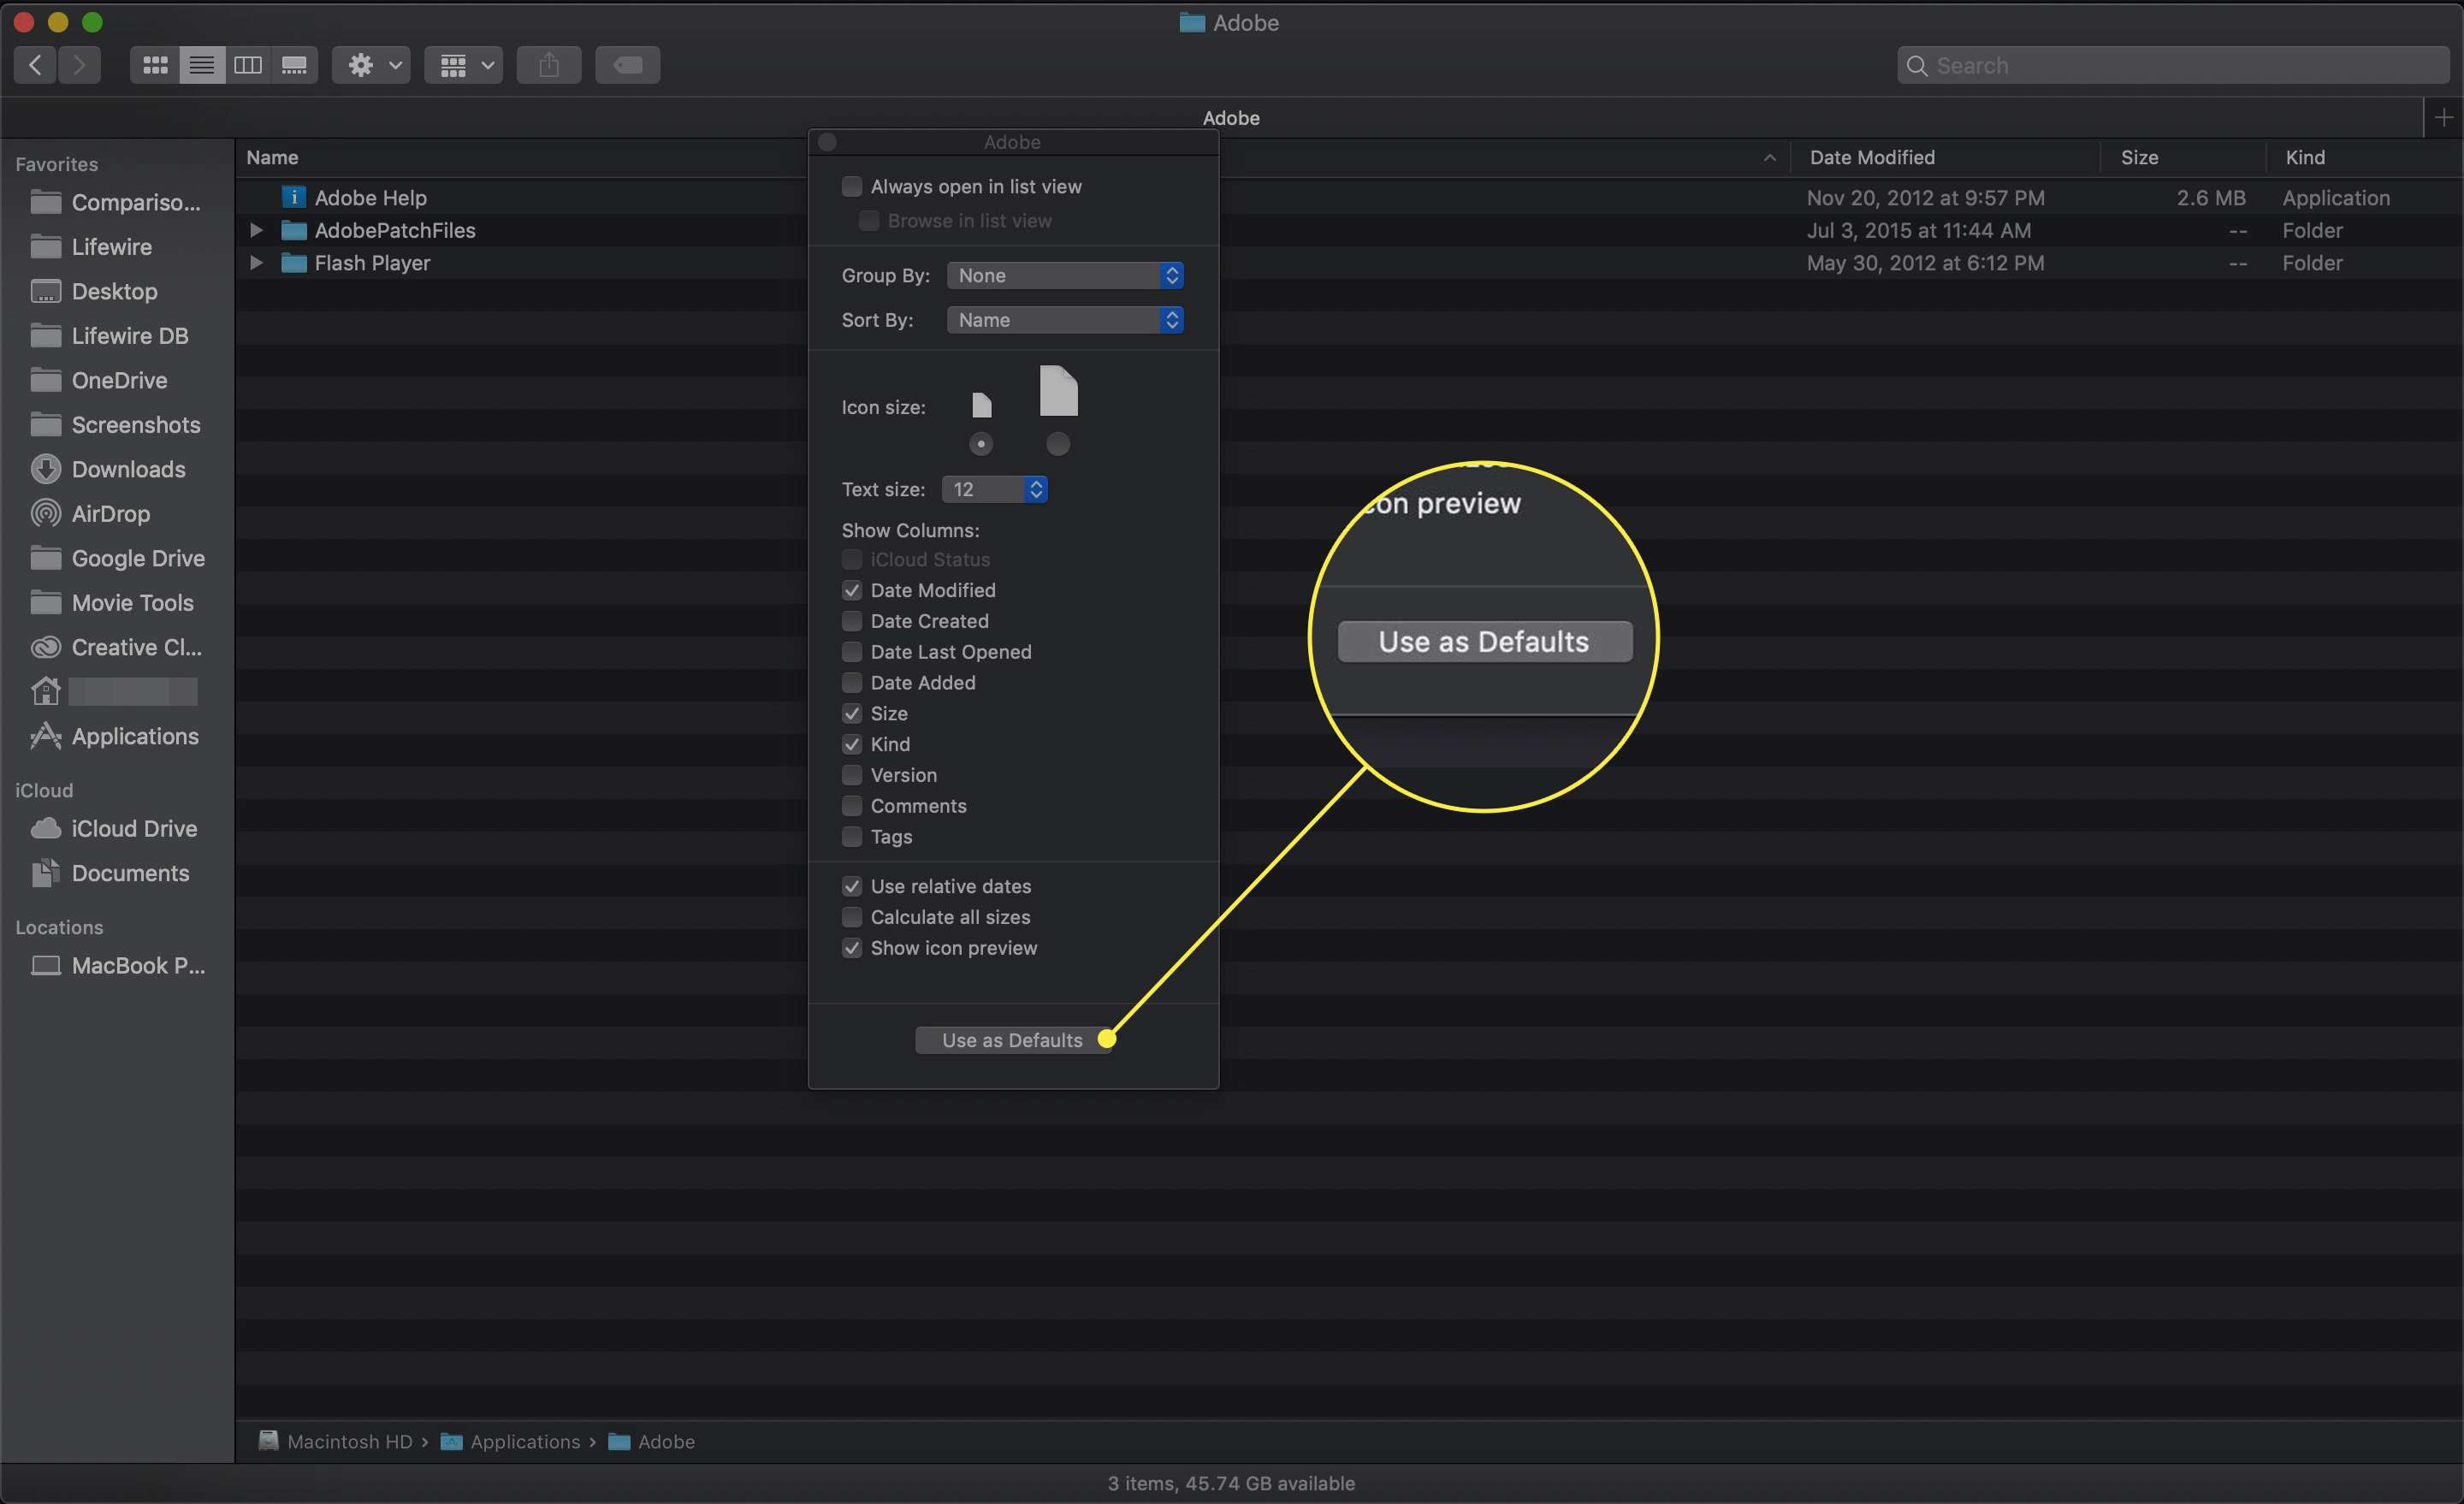Viewport: 2464px width, 1504px height.
Task: Select the Flash Player folder
Action: click(x=371, y=262)
